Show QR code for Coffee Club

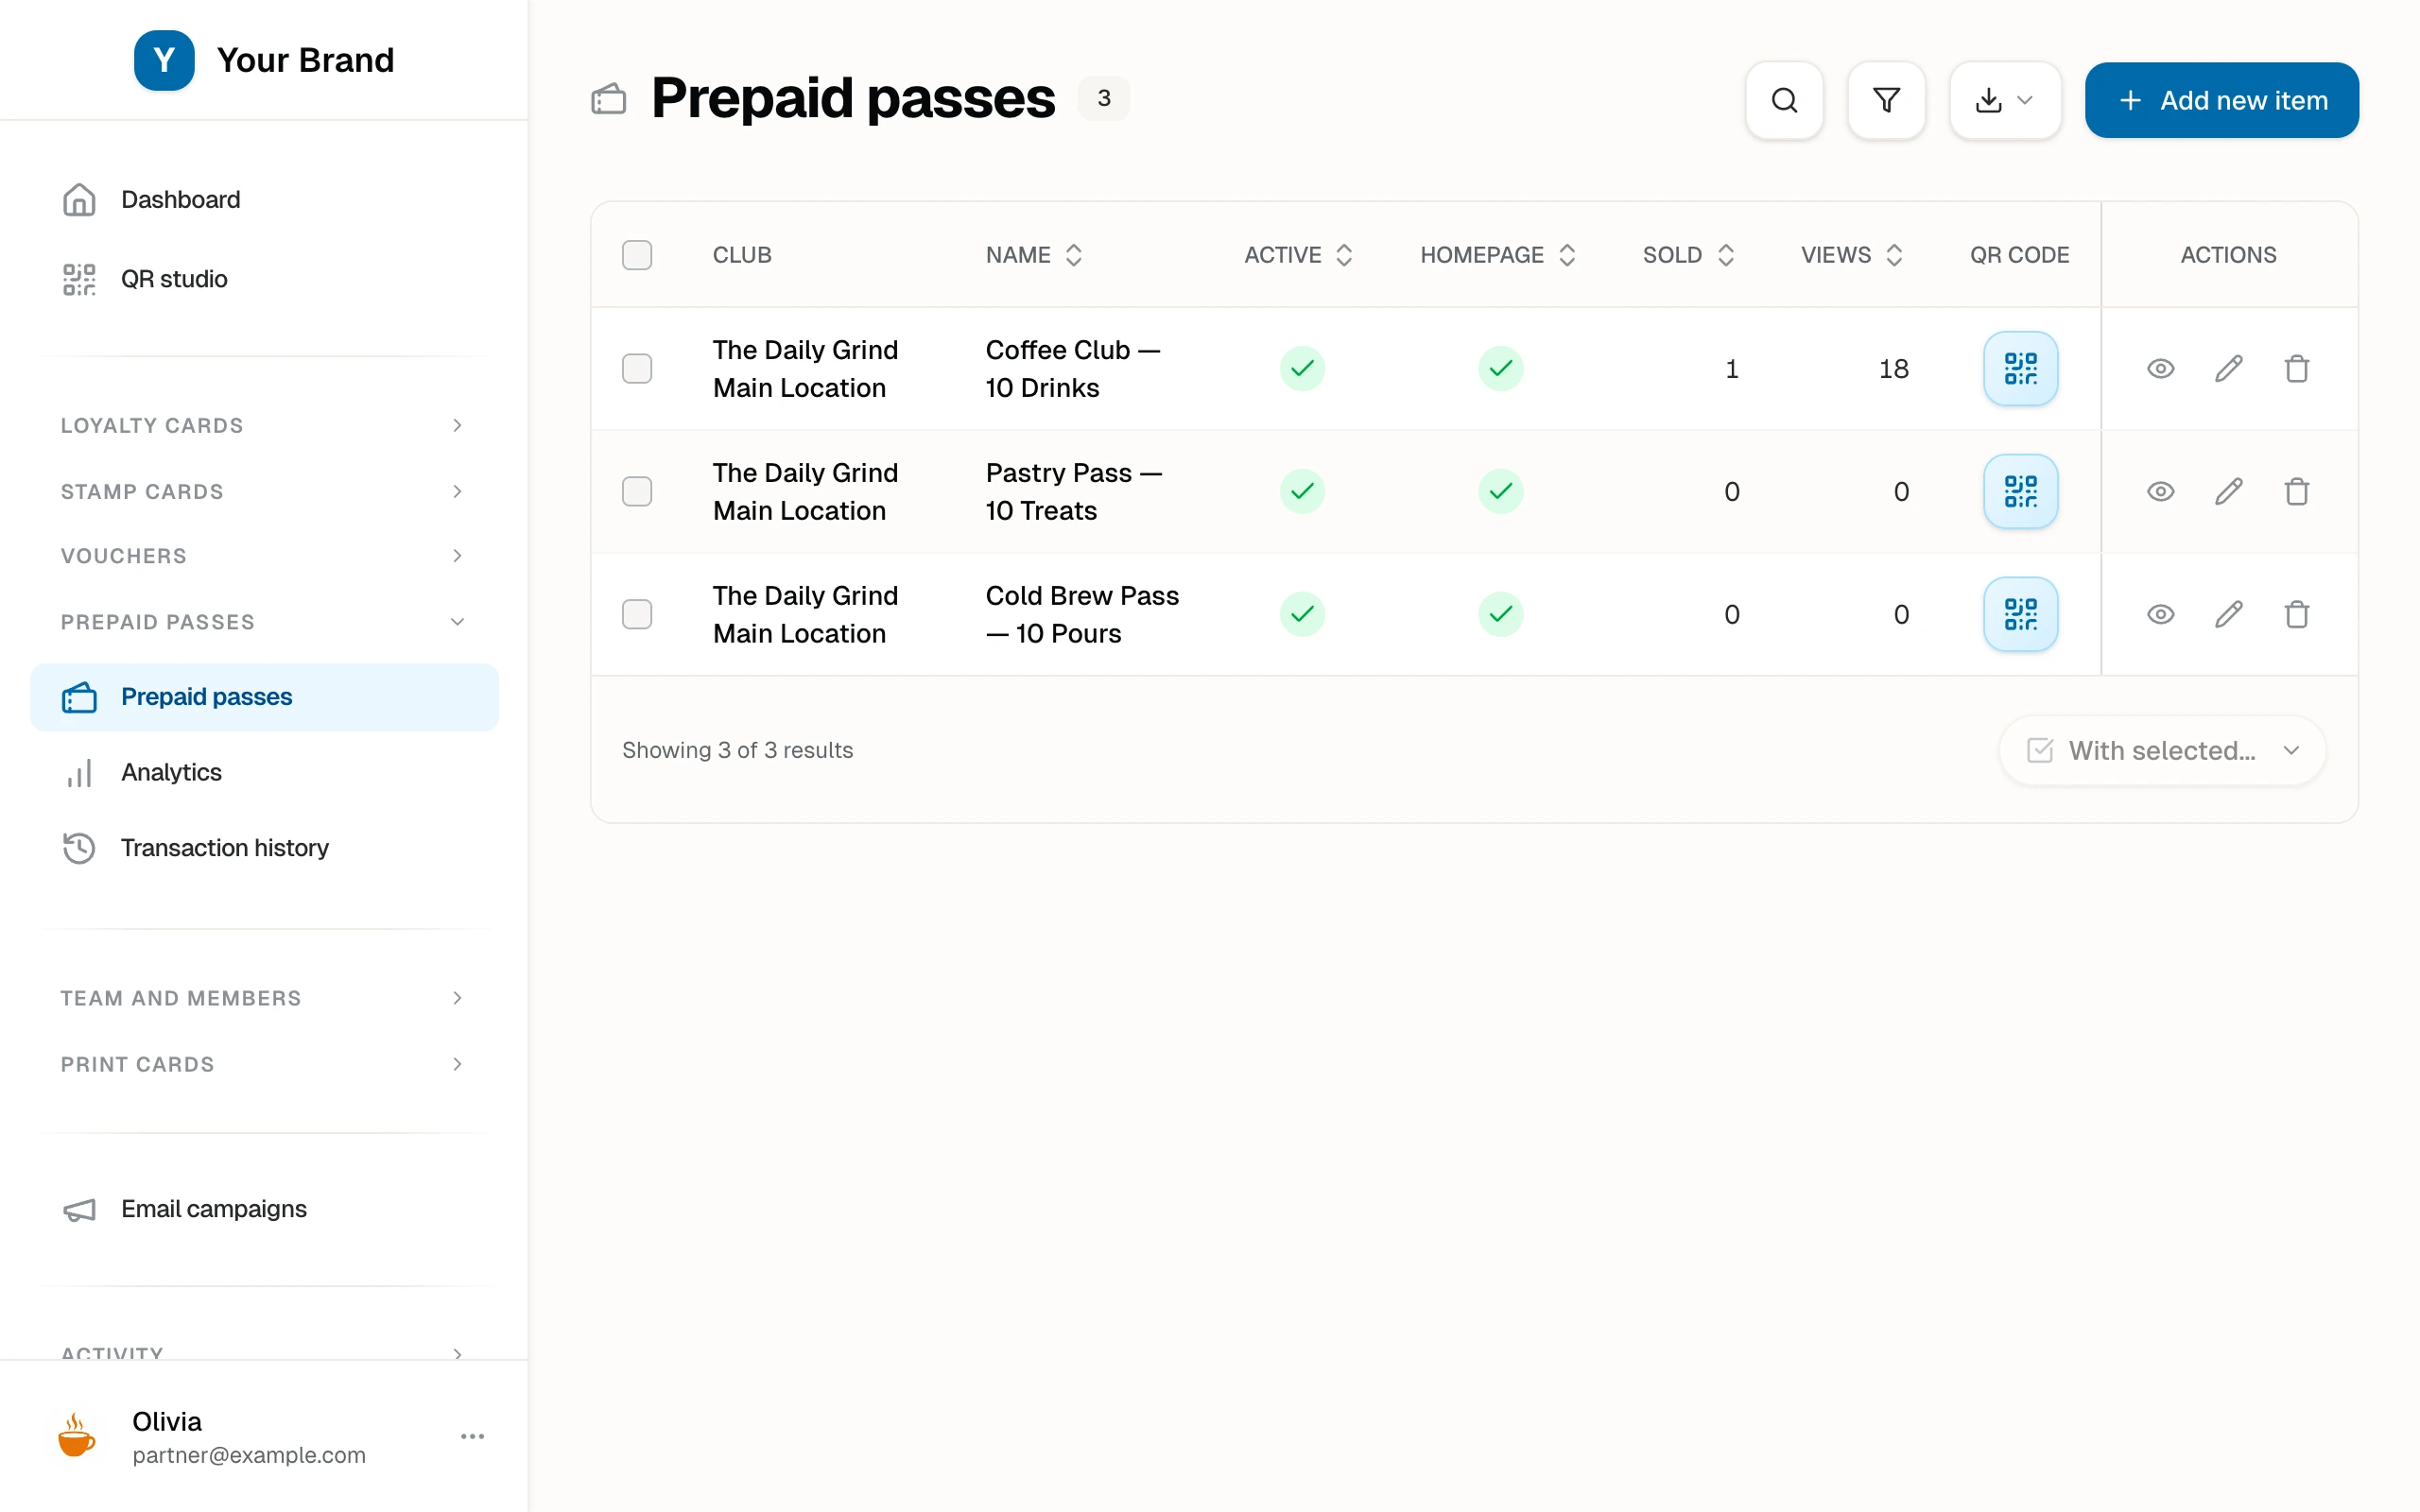pos(2020,368)
